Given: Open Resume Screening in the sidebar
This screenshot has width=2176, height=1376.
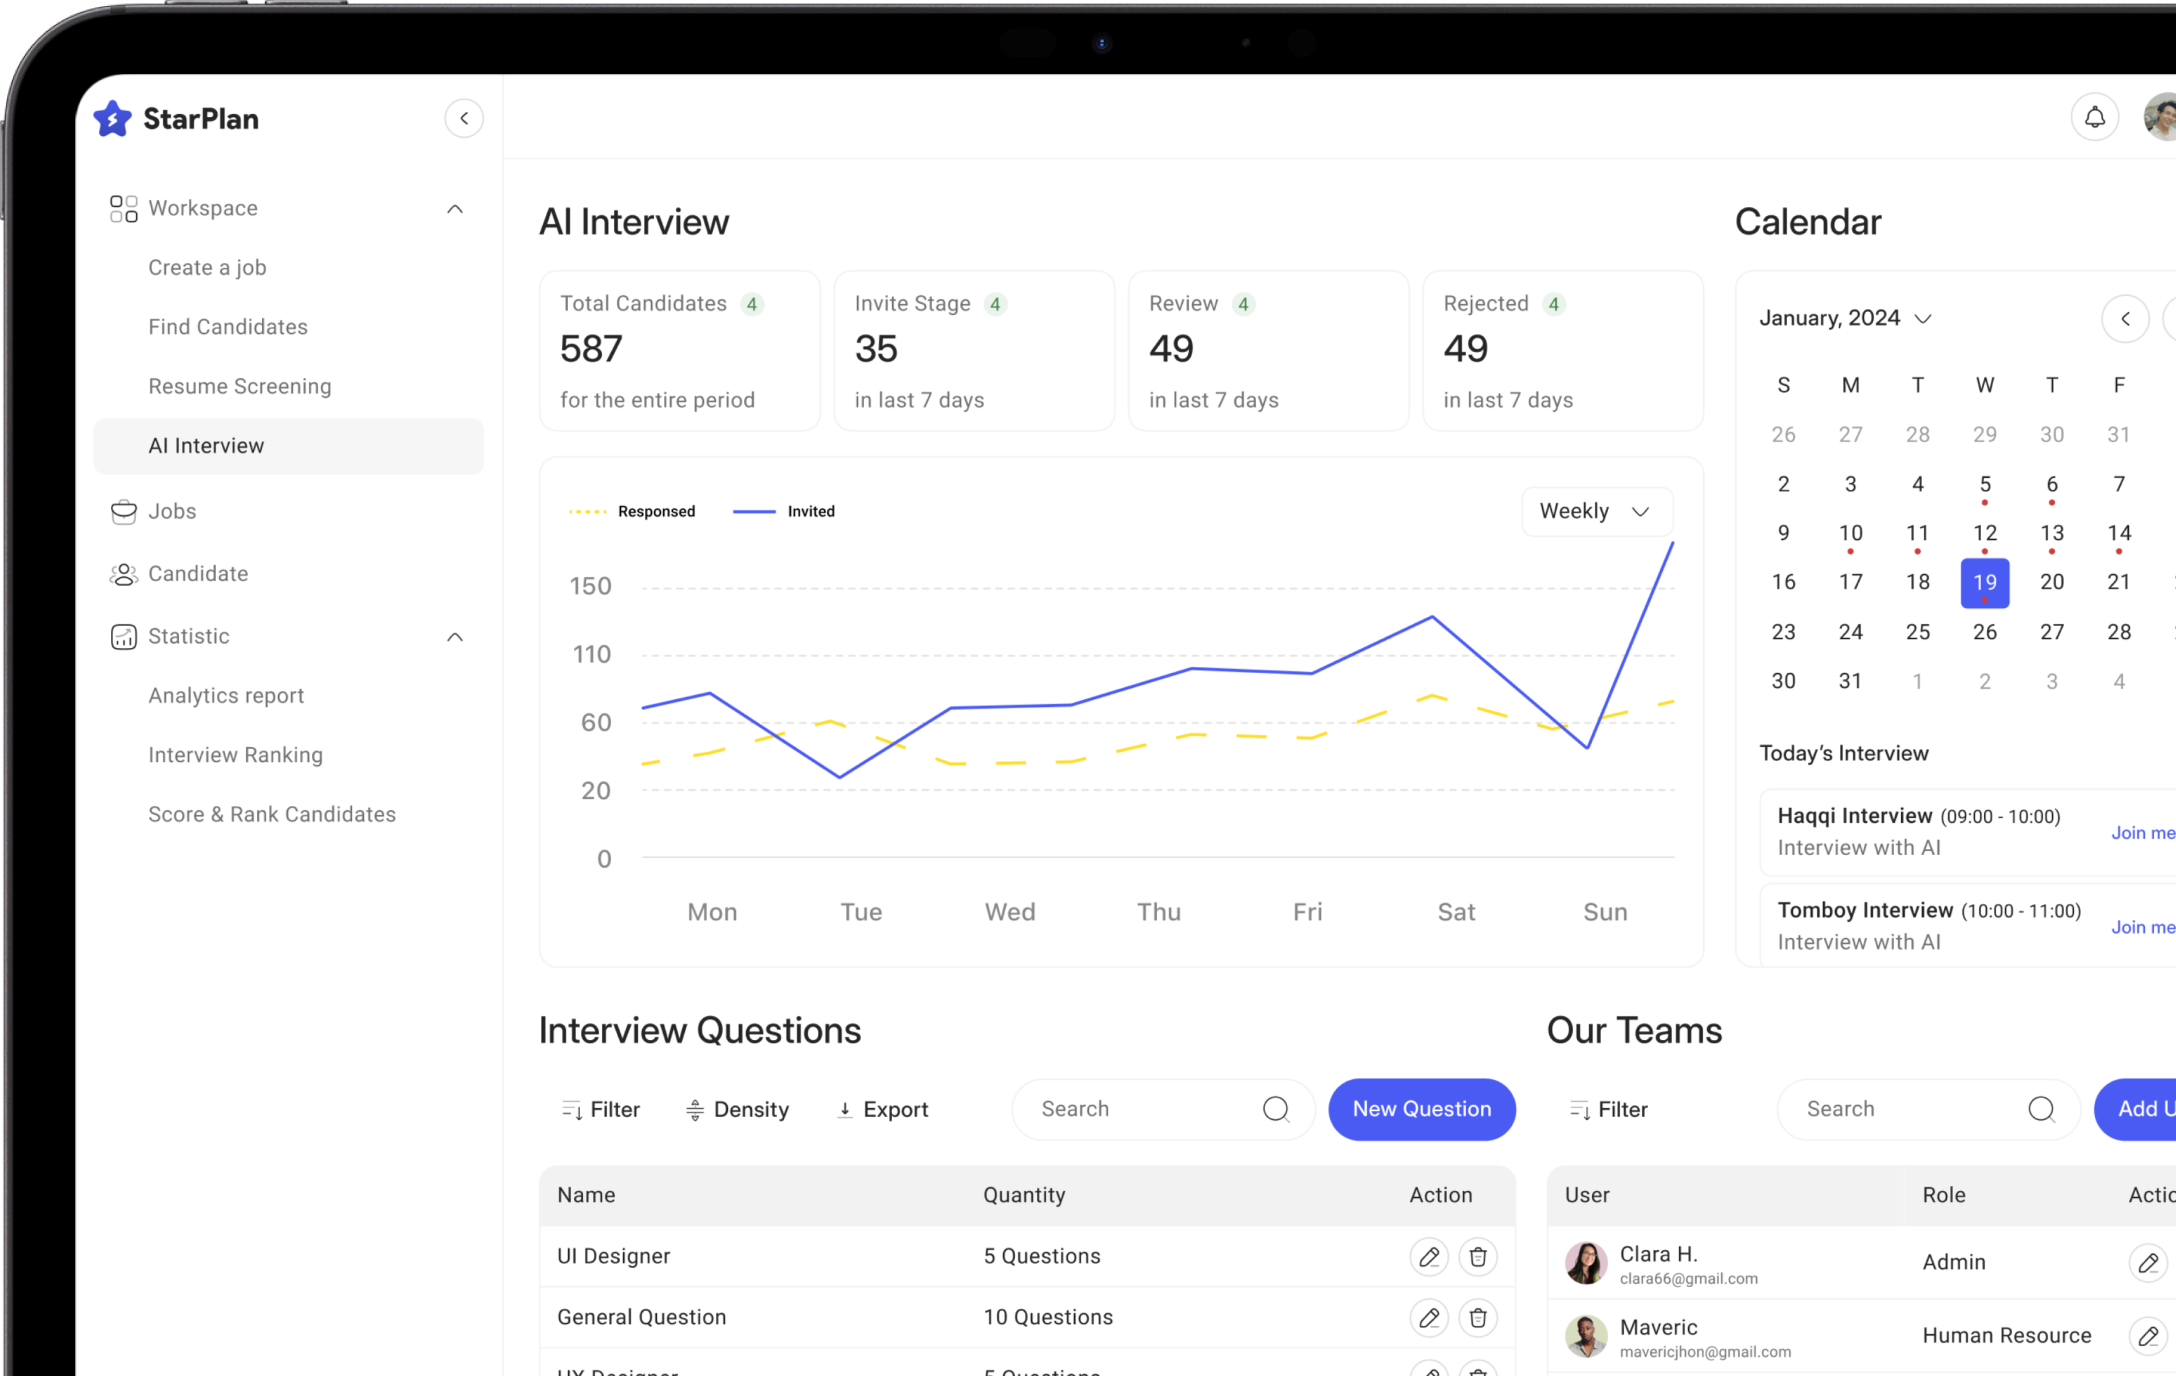Looking at the screenshot, I should (x=240, y=386).
